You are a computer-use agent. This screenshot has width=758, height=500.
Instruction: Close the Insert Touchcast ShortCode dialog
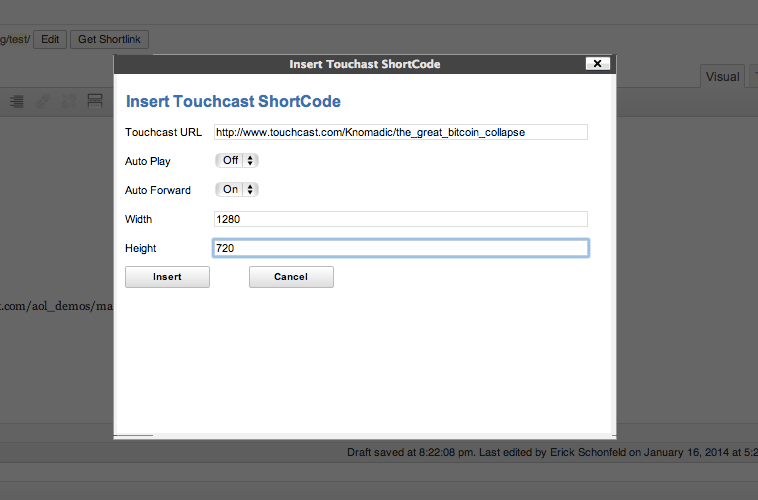[x=597, y=63]
